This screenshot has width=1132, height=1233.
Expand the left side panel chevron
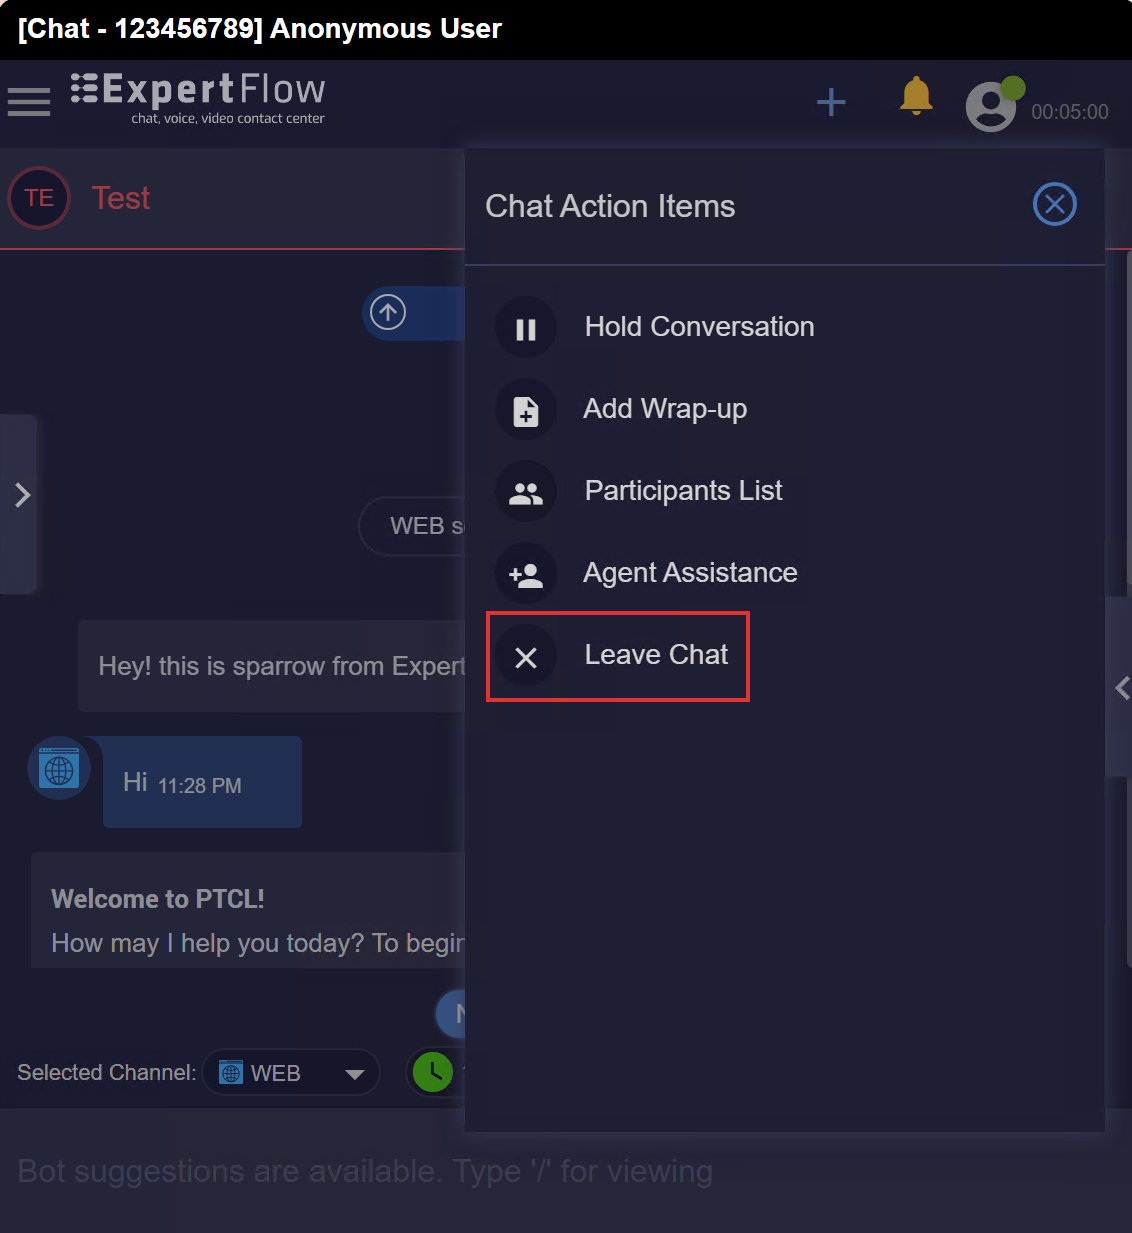point(22,495)
